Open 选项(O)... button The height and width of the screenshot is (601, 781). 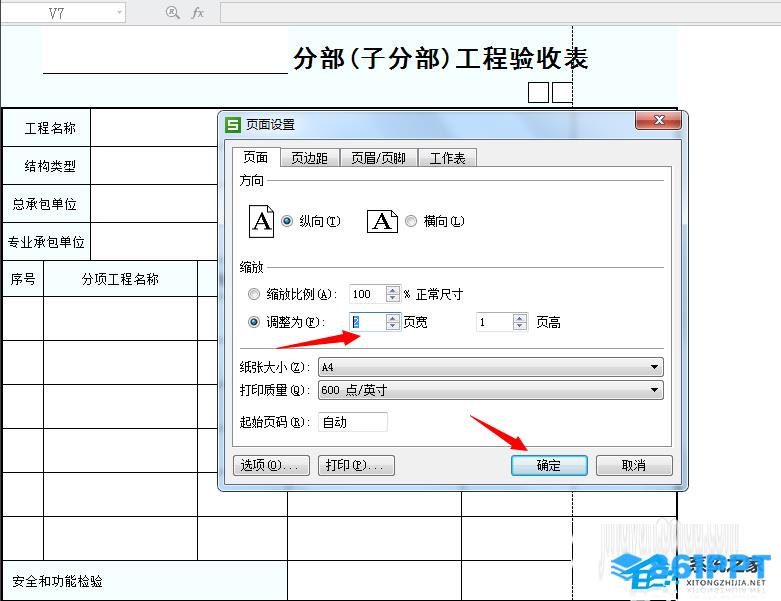[x=271, y=466]
